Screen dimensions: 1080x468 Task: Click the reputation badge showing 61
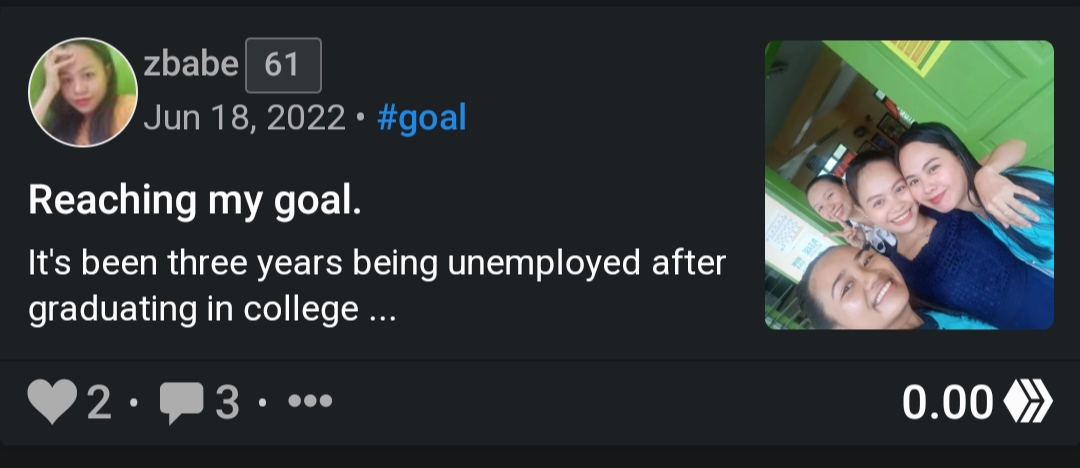tap(283, 65)
